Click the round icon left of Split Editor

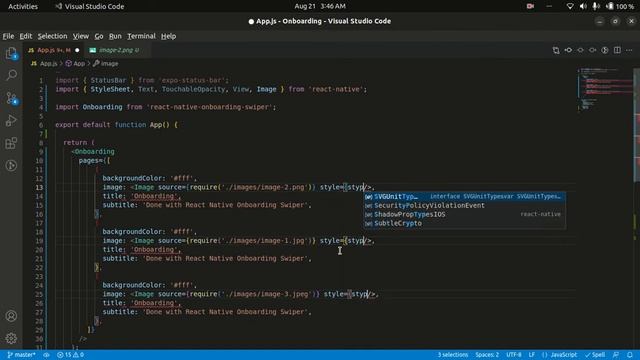pyautogui.click(x=605, y=50)
